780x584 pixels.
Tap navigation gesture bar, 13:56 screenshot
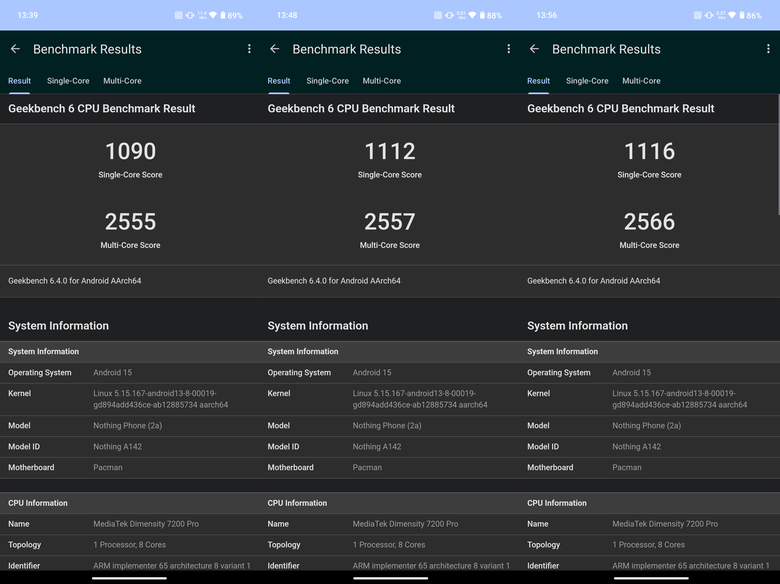651,578
